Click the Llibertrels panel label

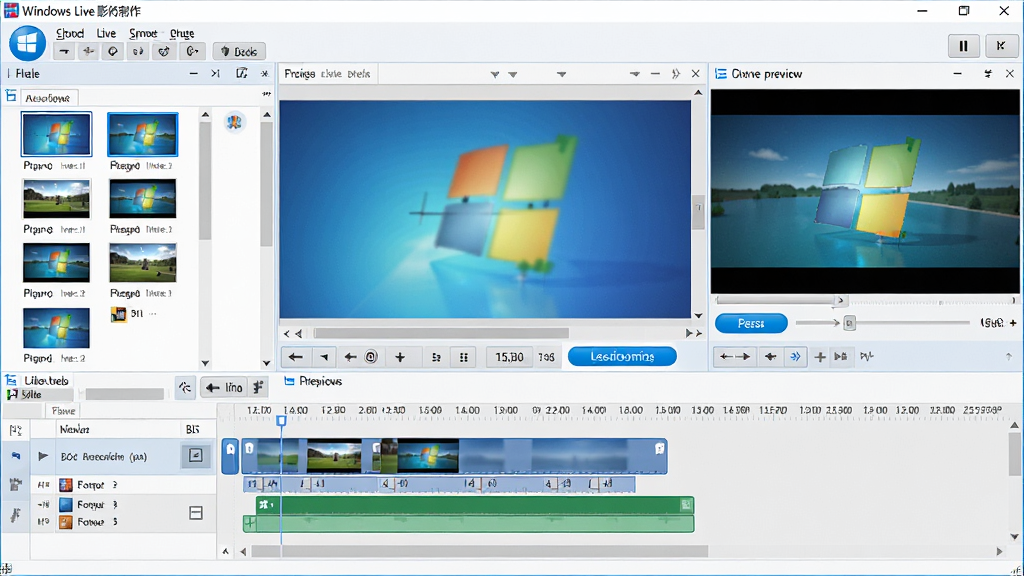(x=46, y=381)
